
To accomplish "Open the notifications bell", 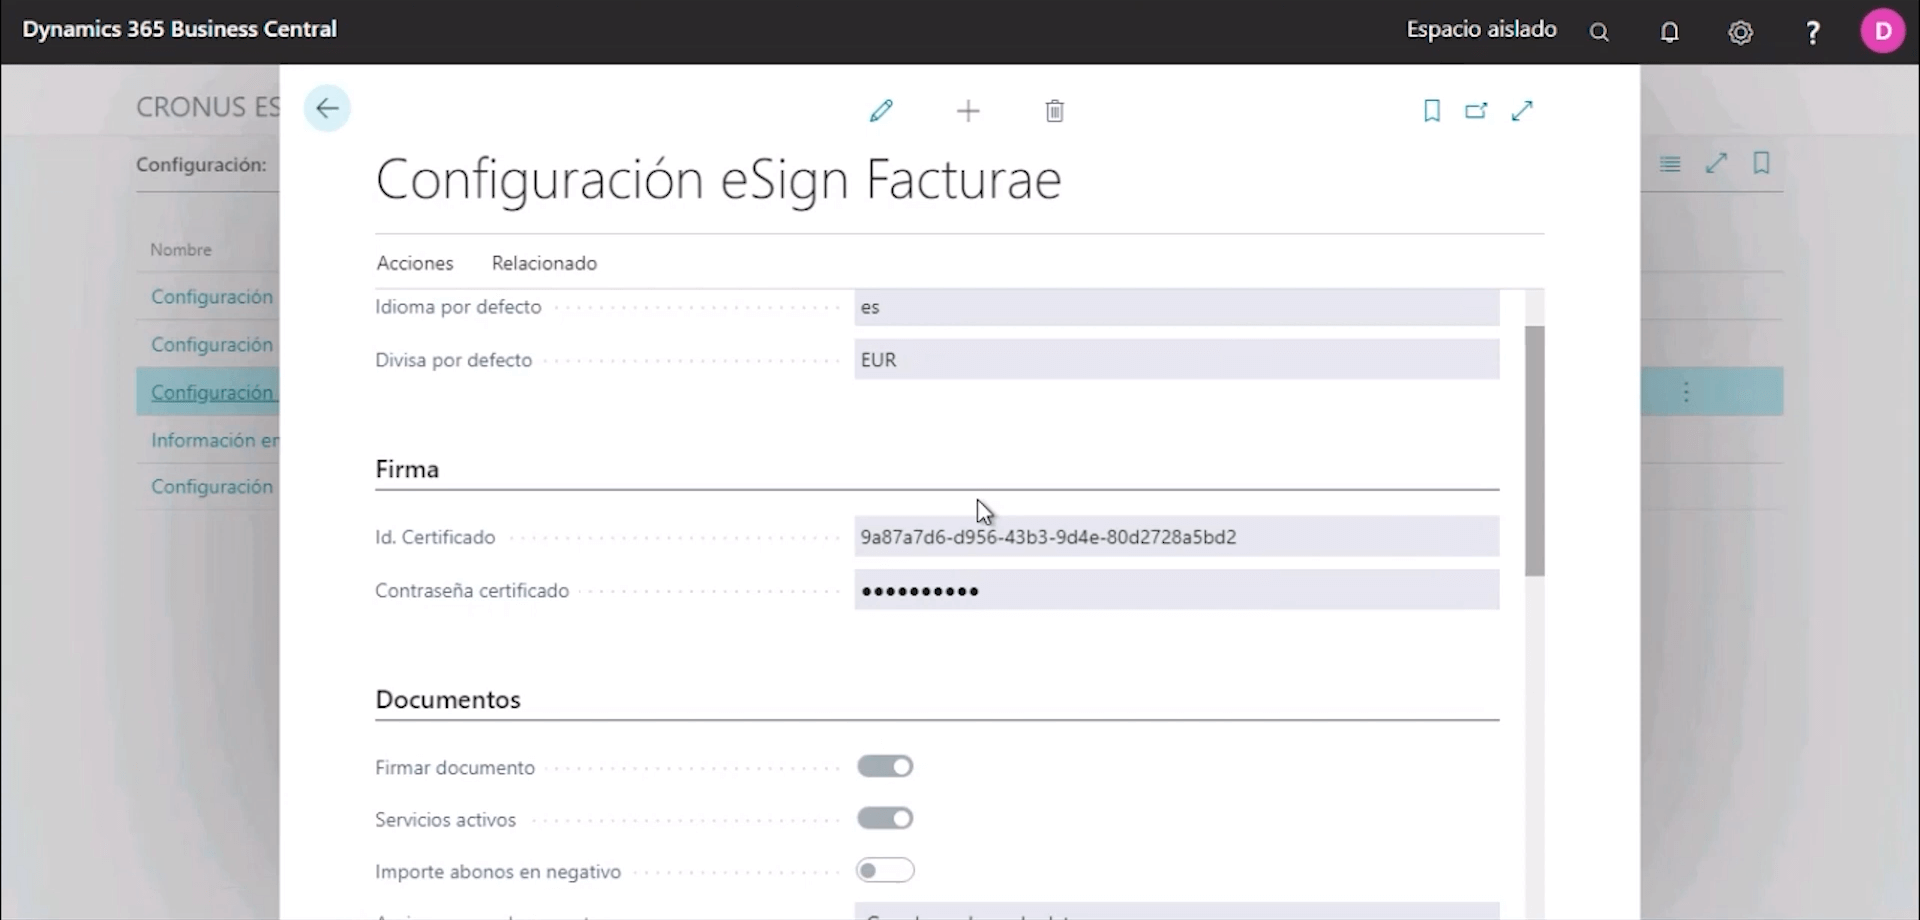I will tap(1669, 33).
